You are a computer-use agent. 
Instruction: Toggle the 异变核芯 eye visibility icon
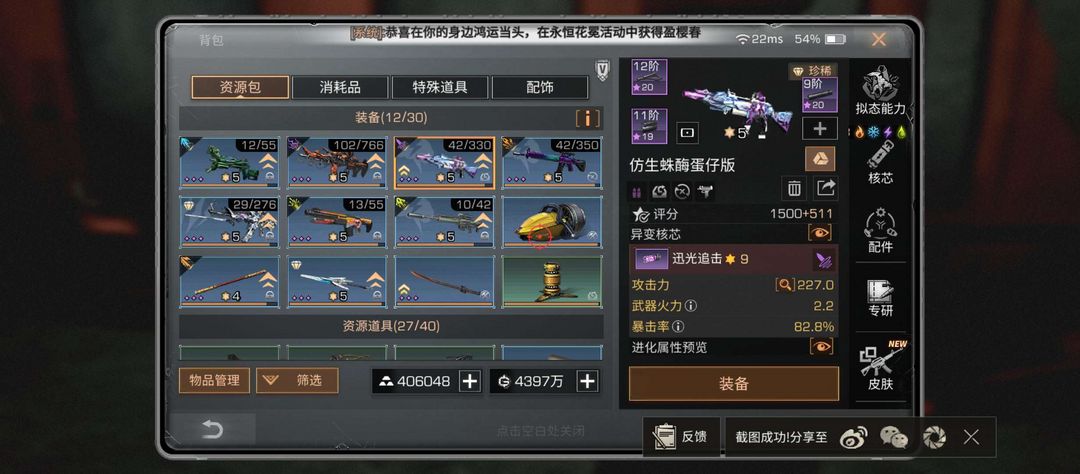[x=820, y=233]
